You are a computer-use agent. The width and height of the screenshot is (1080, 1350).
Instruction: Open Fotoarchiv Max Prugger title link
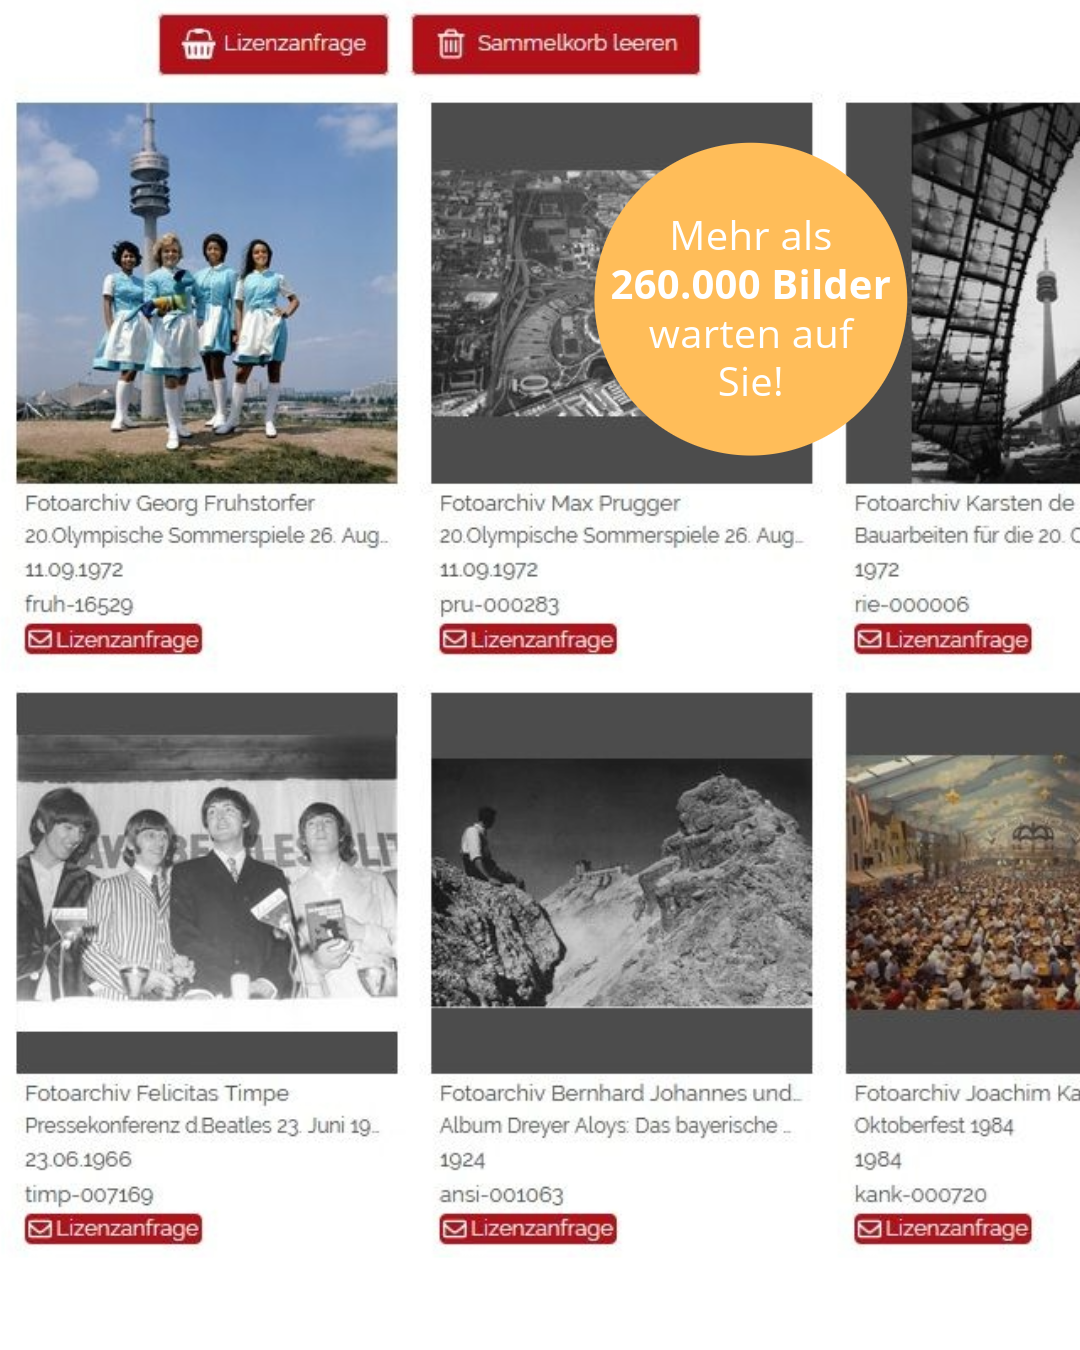[560, 503]
